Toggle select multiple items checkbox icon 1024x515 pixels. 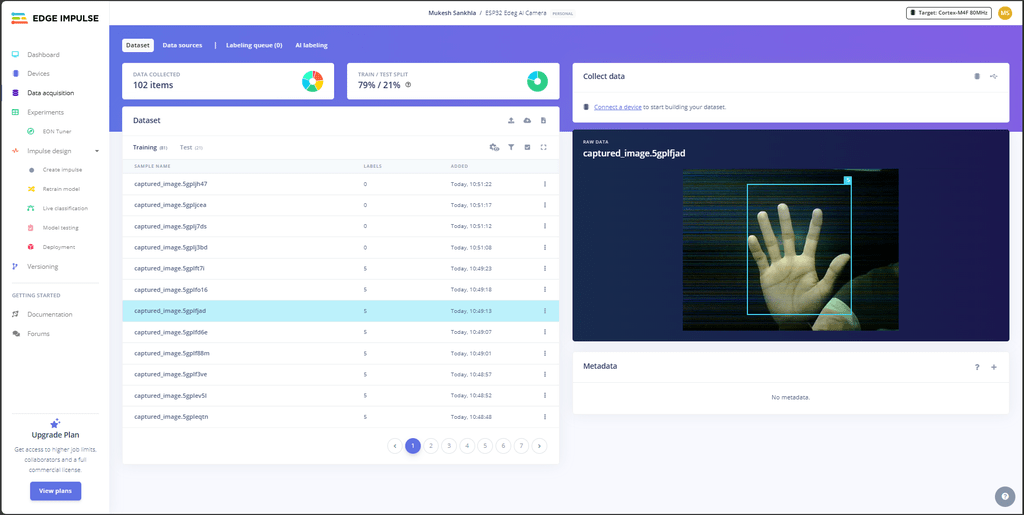coord(527,148)
